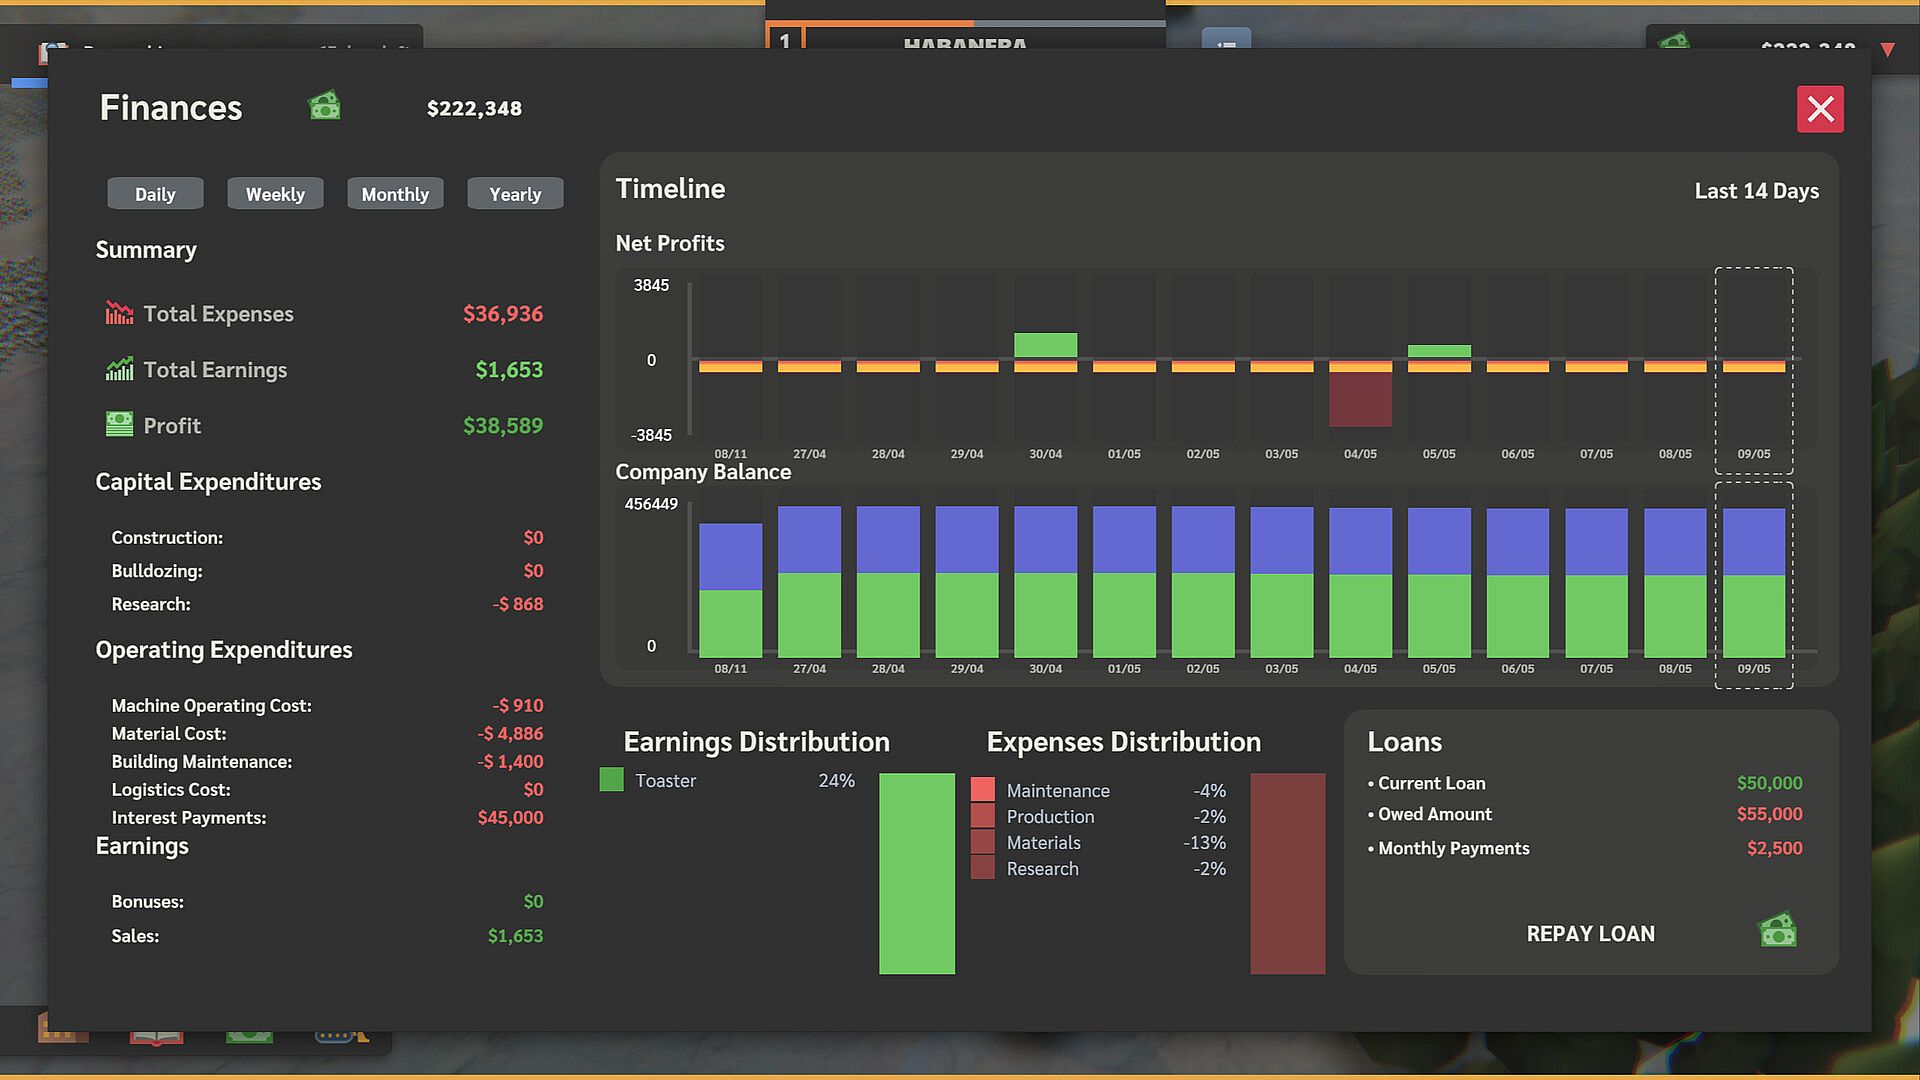This screenshot has height=1080, width=1920.
Task: Click the repay loan cash icon
Action: 1778,931
